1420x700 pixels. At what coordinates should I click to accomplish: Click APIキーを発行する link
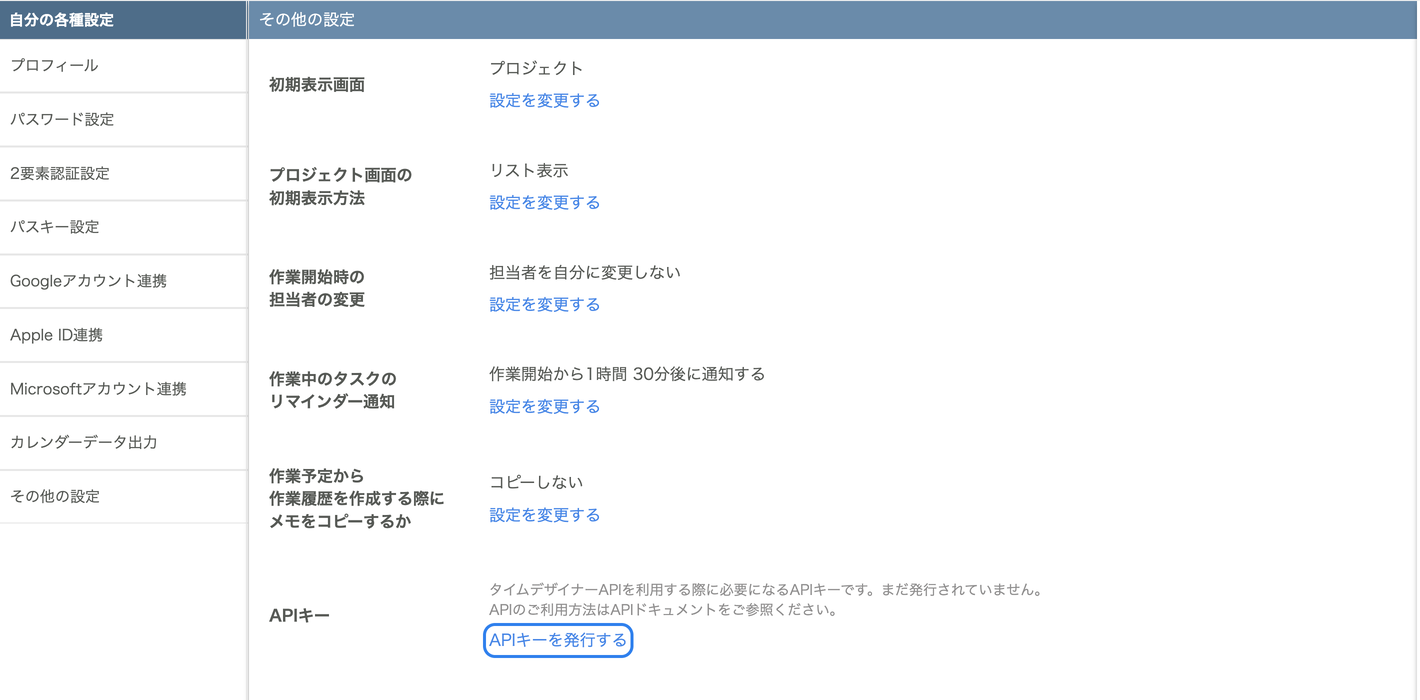558,641
